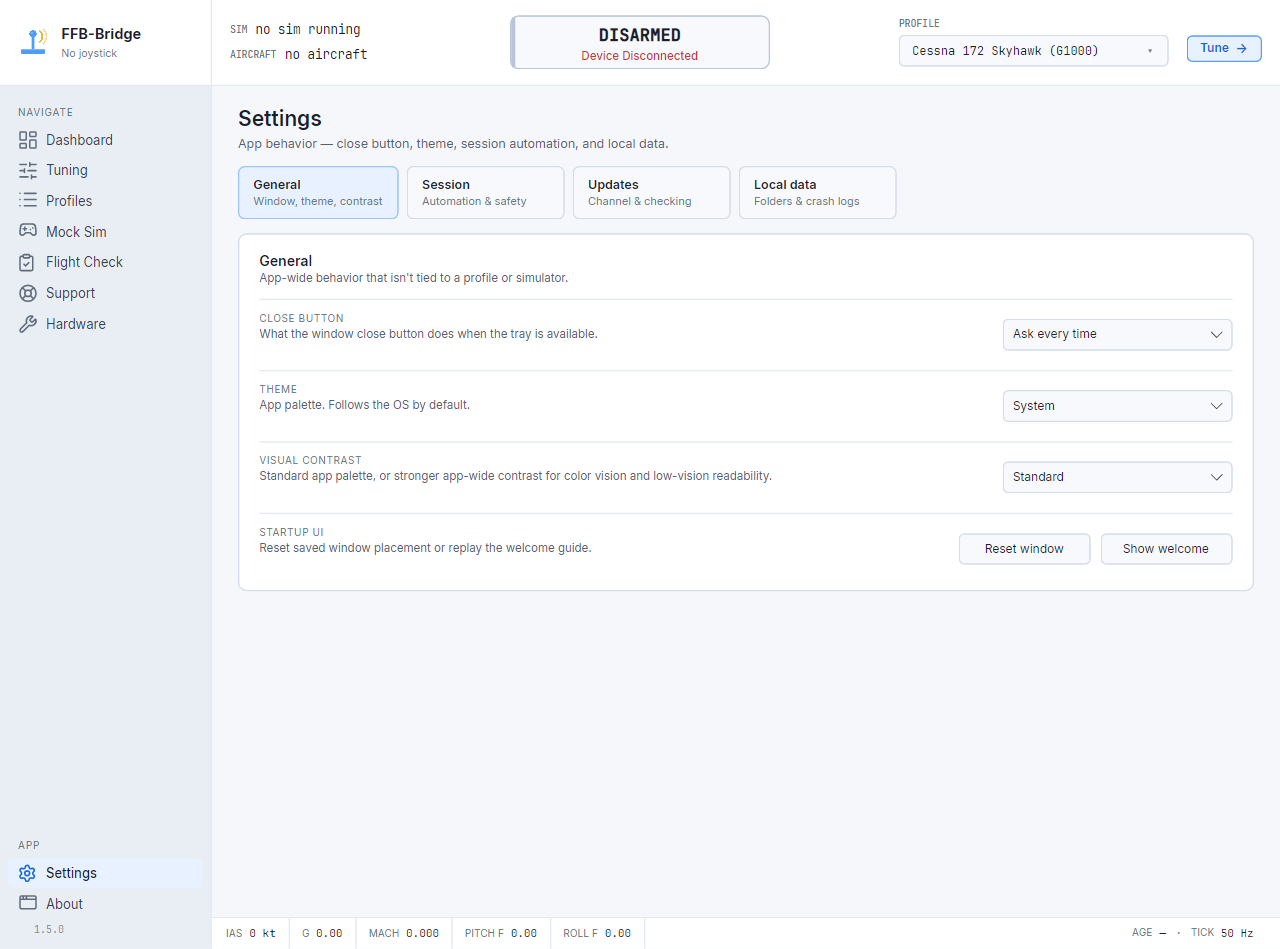Click the Flight Check clipboard icon

28,262
